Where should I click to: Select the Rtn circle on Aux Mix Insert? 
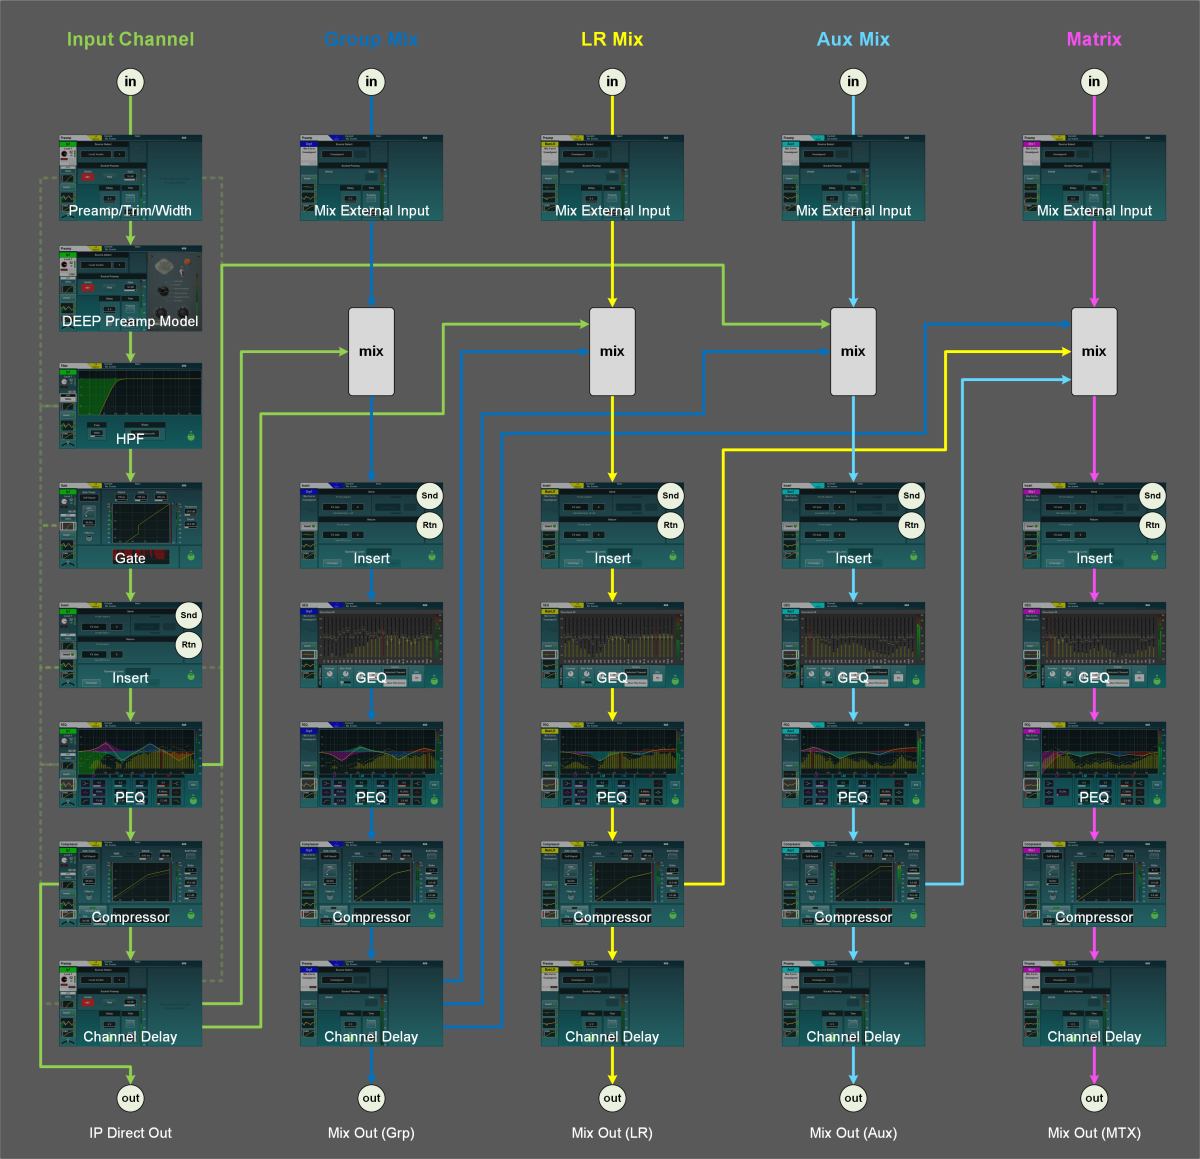(x=911, y=525)
